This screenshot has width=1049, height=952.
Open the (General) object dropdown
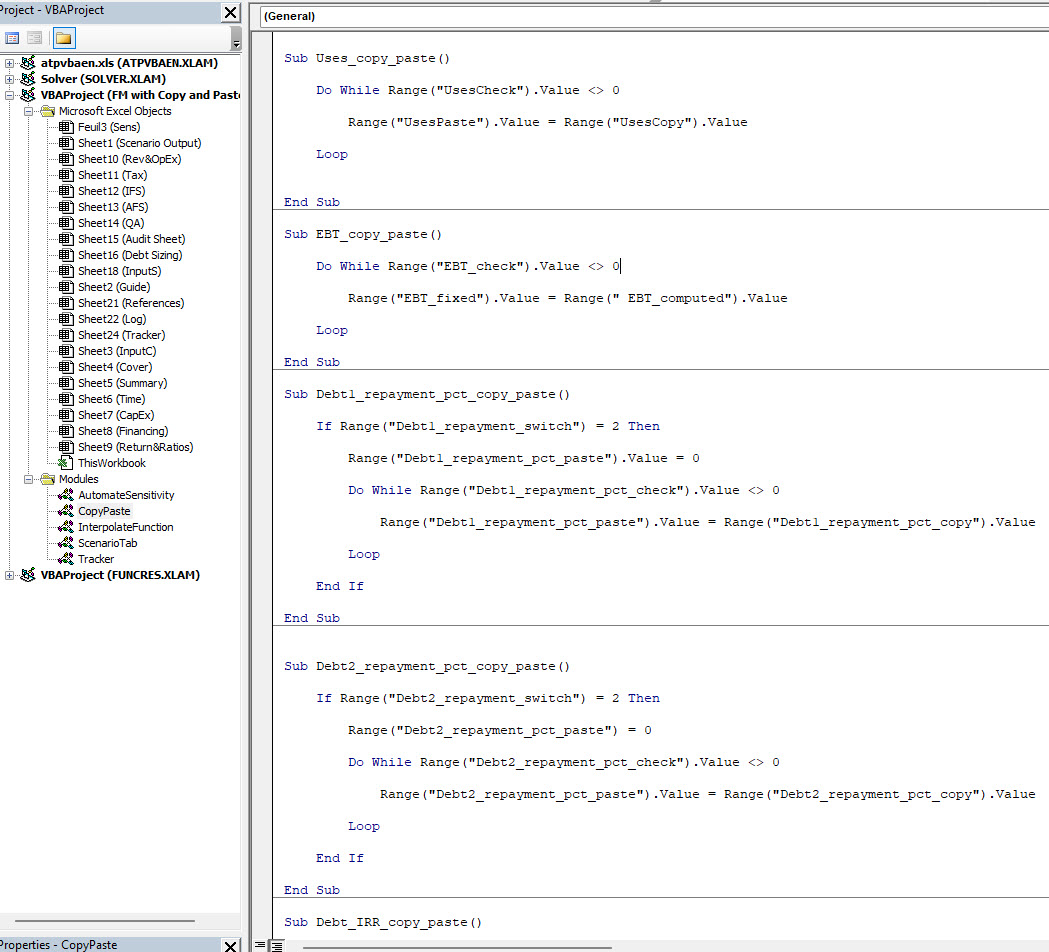tap(654, 16)
